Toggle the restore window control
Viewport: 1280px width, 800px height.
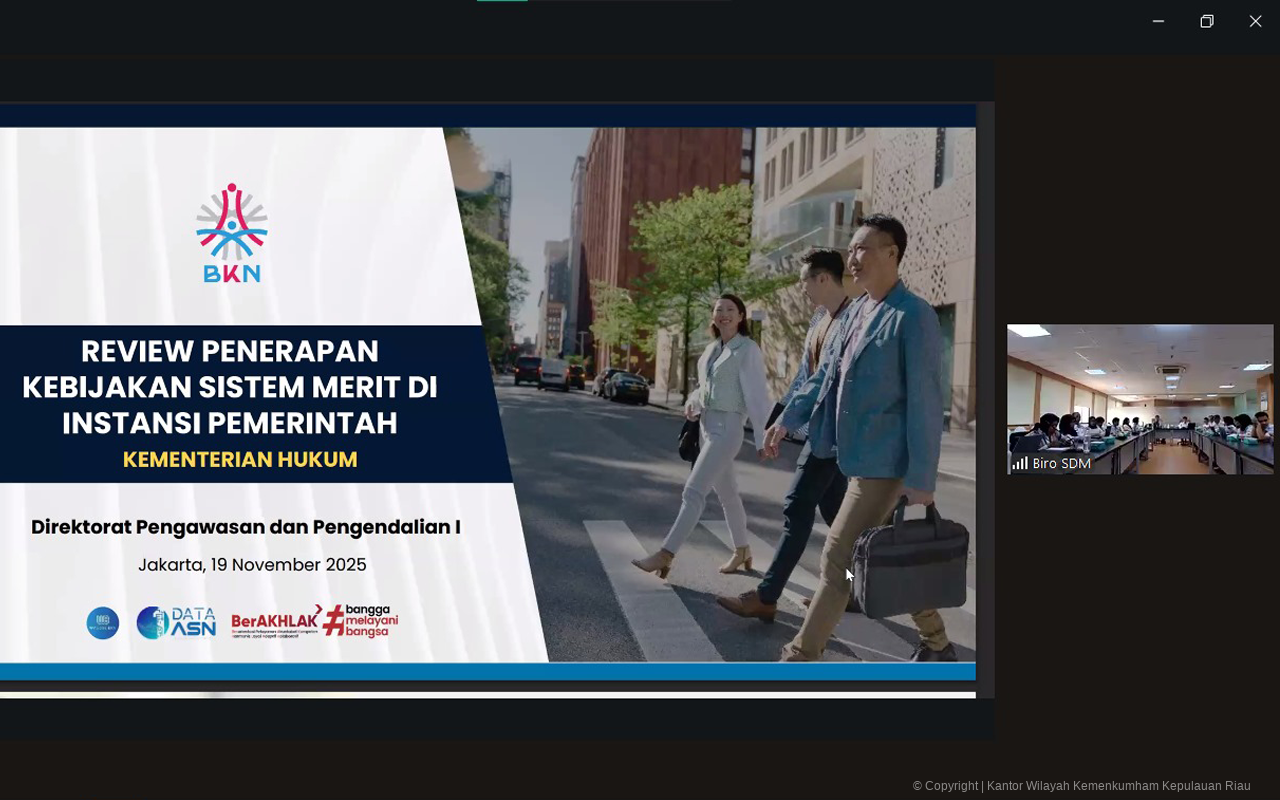click(1206, 20)
